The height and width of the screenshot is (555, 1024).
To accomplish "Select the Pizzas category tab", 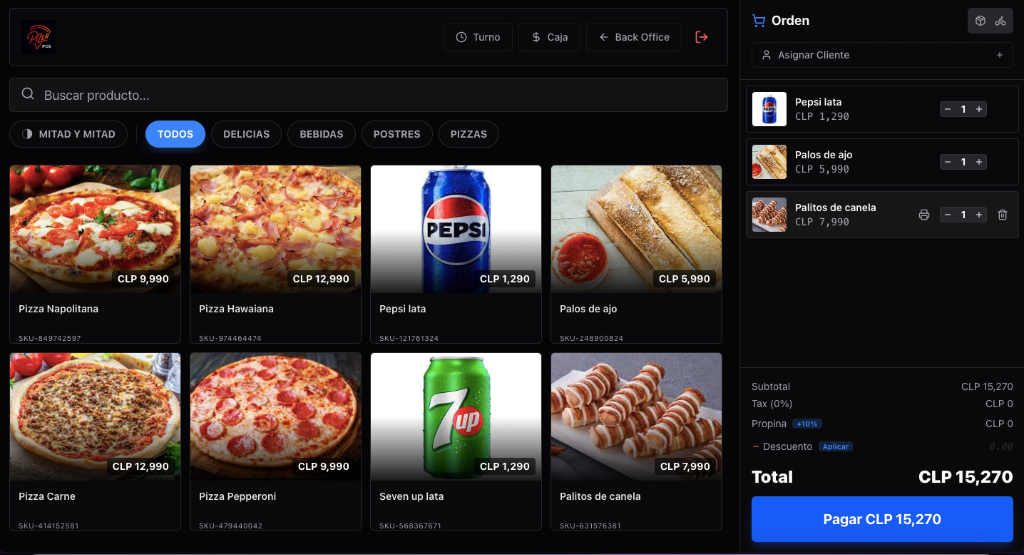I will click(x=468, y=134).
